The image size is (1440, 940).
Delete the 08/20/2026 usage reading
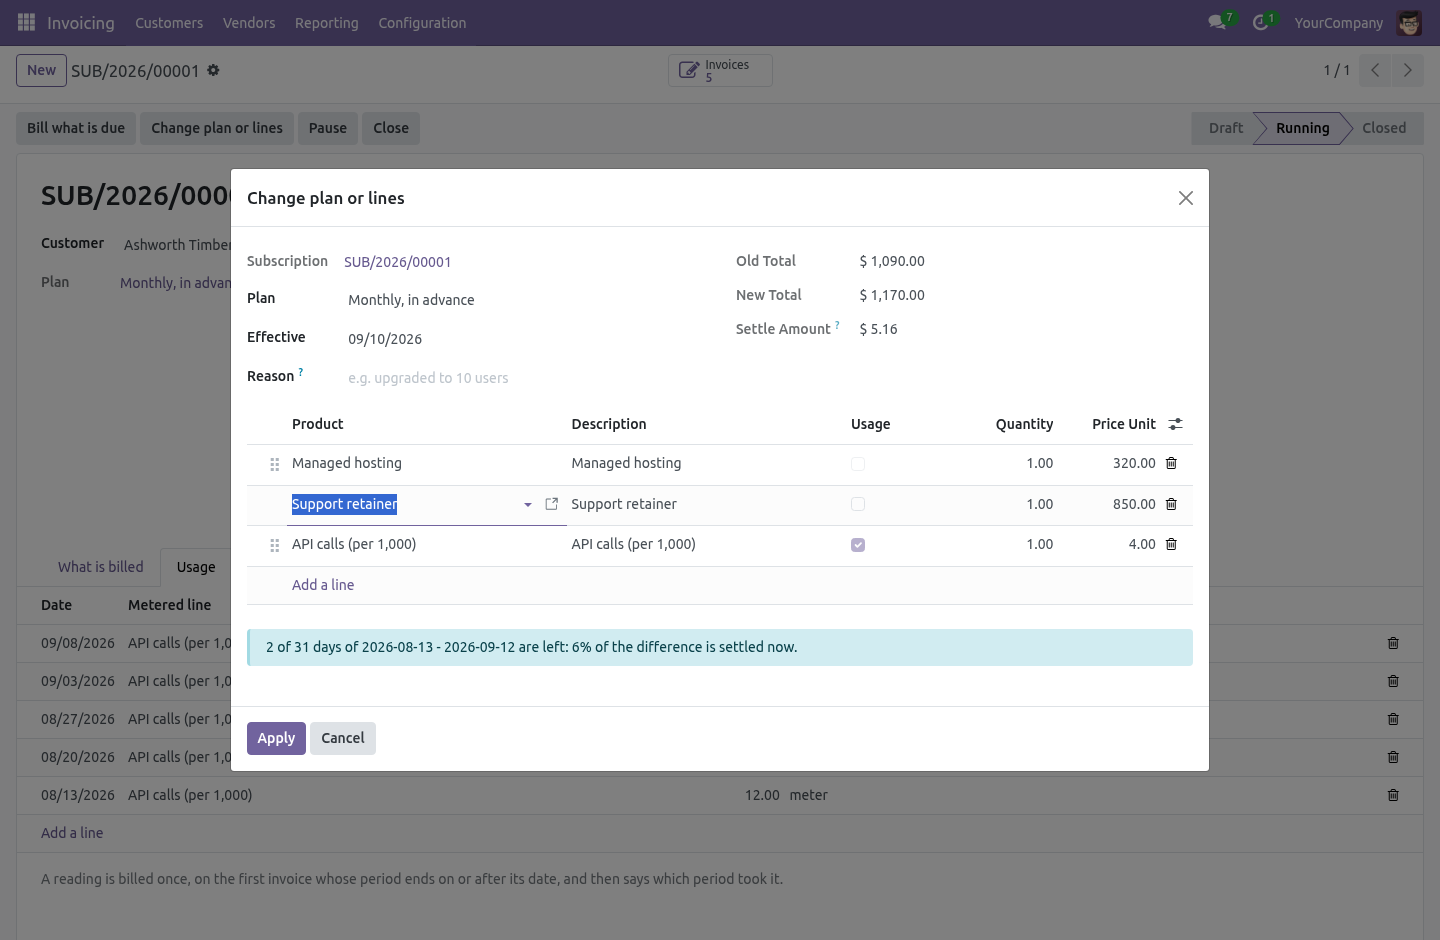point(1393,757)
